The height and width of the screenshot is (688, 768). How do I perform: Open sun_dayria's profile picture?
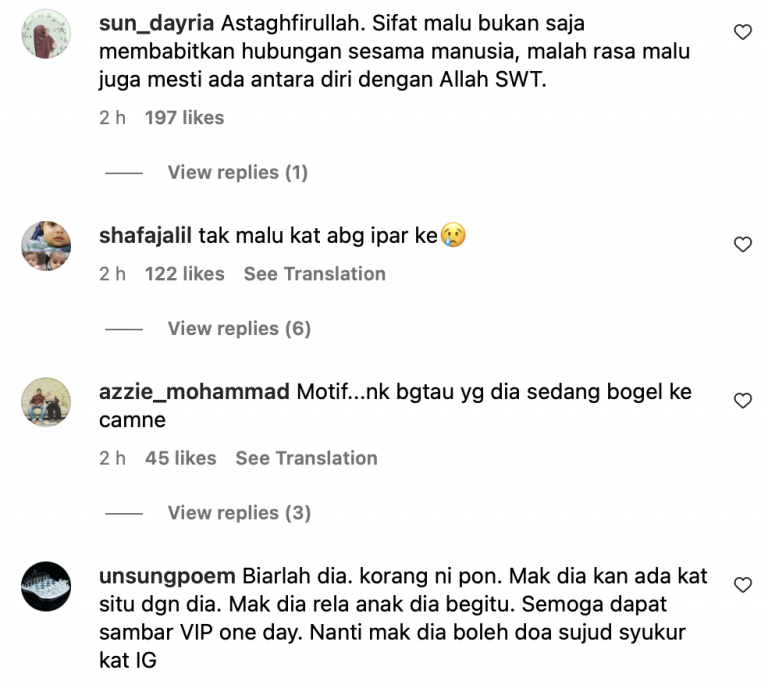(x=46, y=34)
